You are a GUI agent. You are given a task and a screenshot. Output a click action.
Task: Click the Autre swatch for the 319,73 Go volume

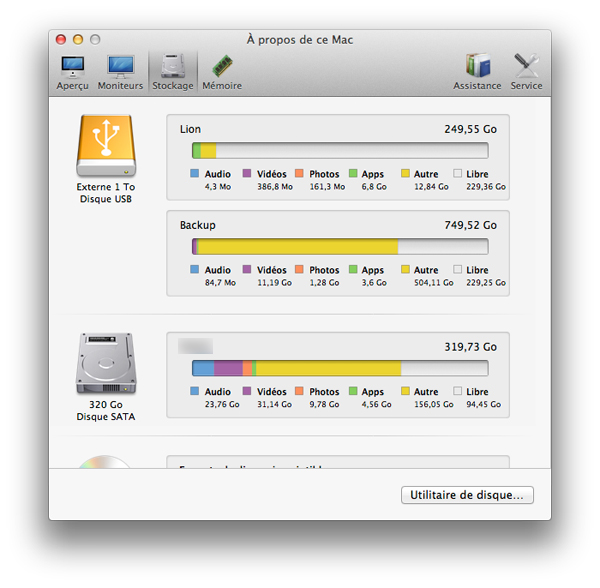pyautogui.click(x=405, y=391)
